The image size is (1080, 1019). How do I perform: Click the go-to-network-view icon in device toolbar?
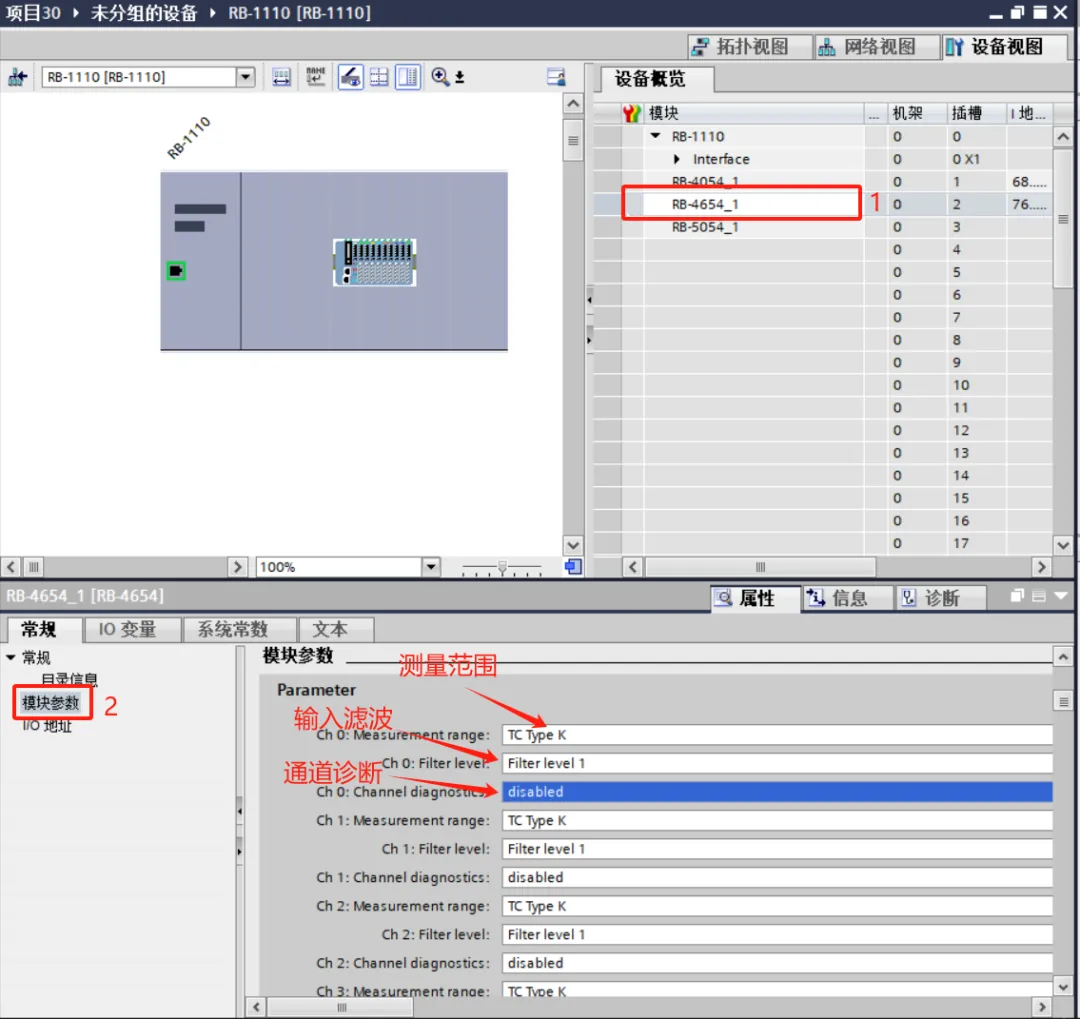[17, 77]
